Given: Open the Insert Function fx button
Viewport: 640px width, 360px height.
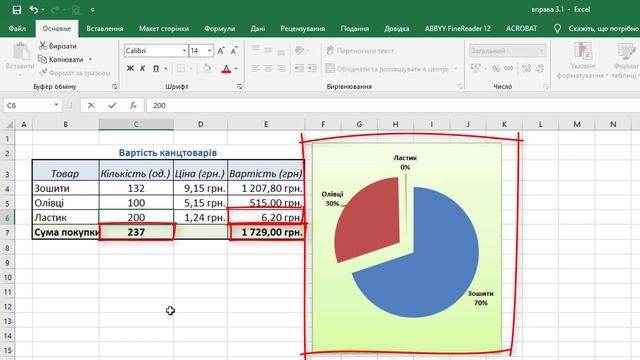Looking at the screenshot, I should (x=133, y=105).
